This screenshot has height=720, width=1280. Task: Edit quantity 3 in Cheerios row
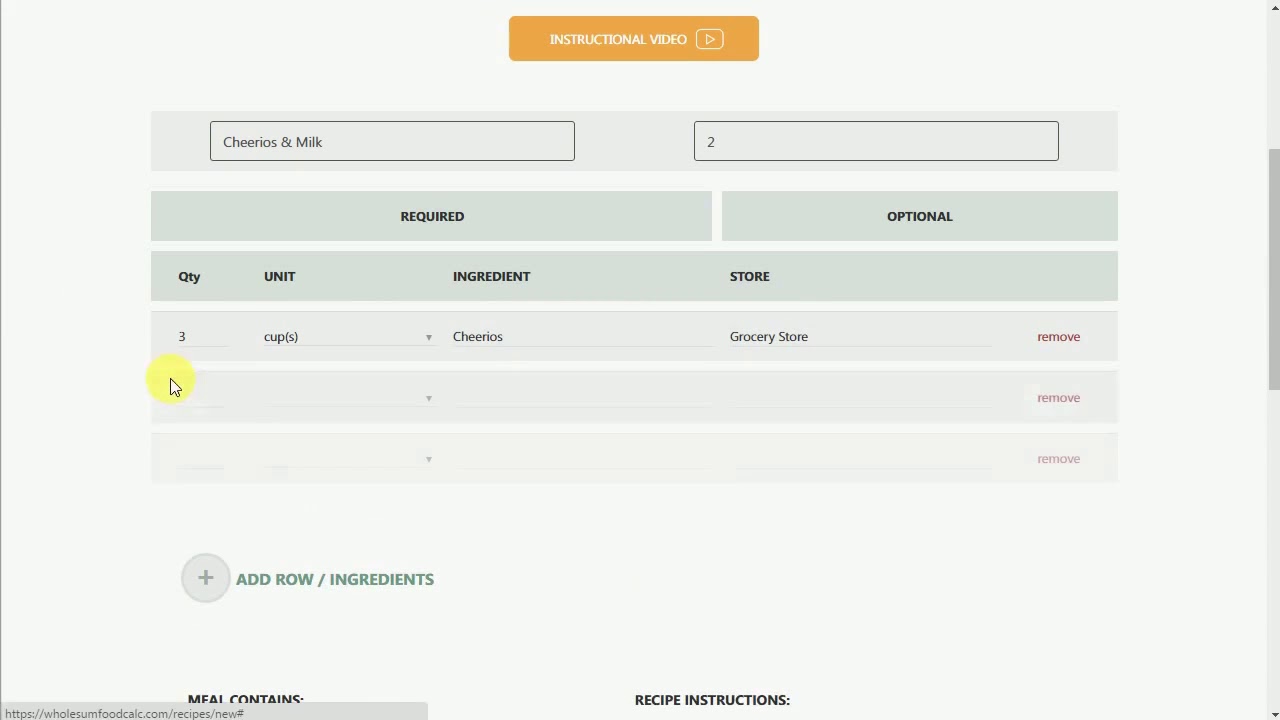click(x=203, y=337)
